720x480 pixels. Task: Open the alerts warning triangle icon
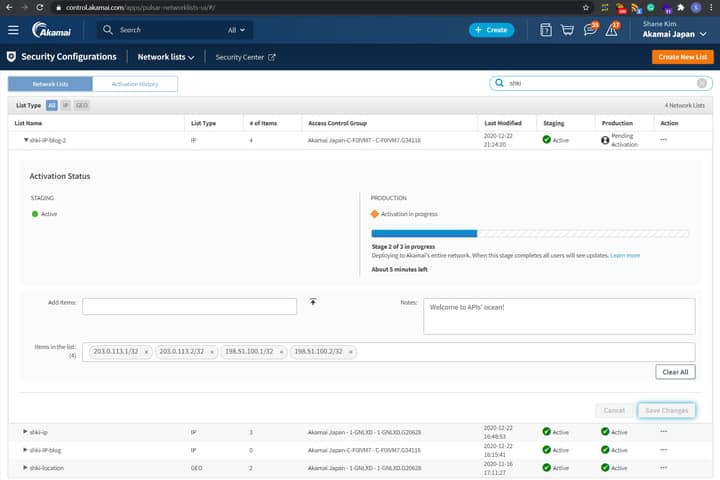point(612,30)
